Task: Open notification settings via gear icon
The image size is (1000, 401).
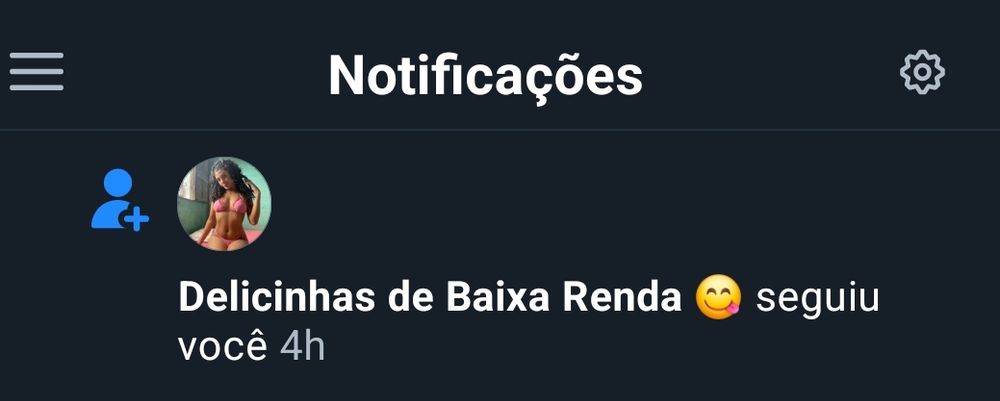Action: (922, 73)
